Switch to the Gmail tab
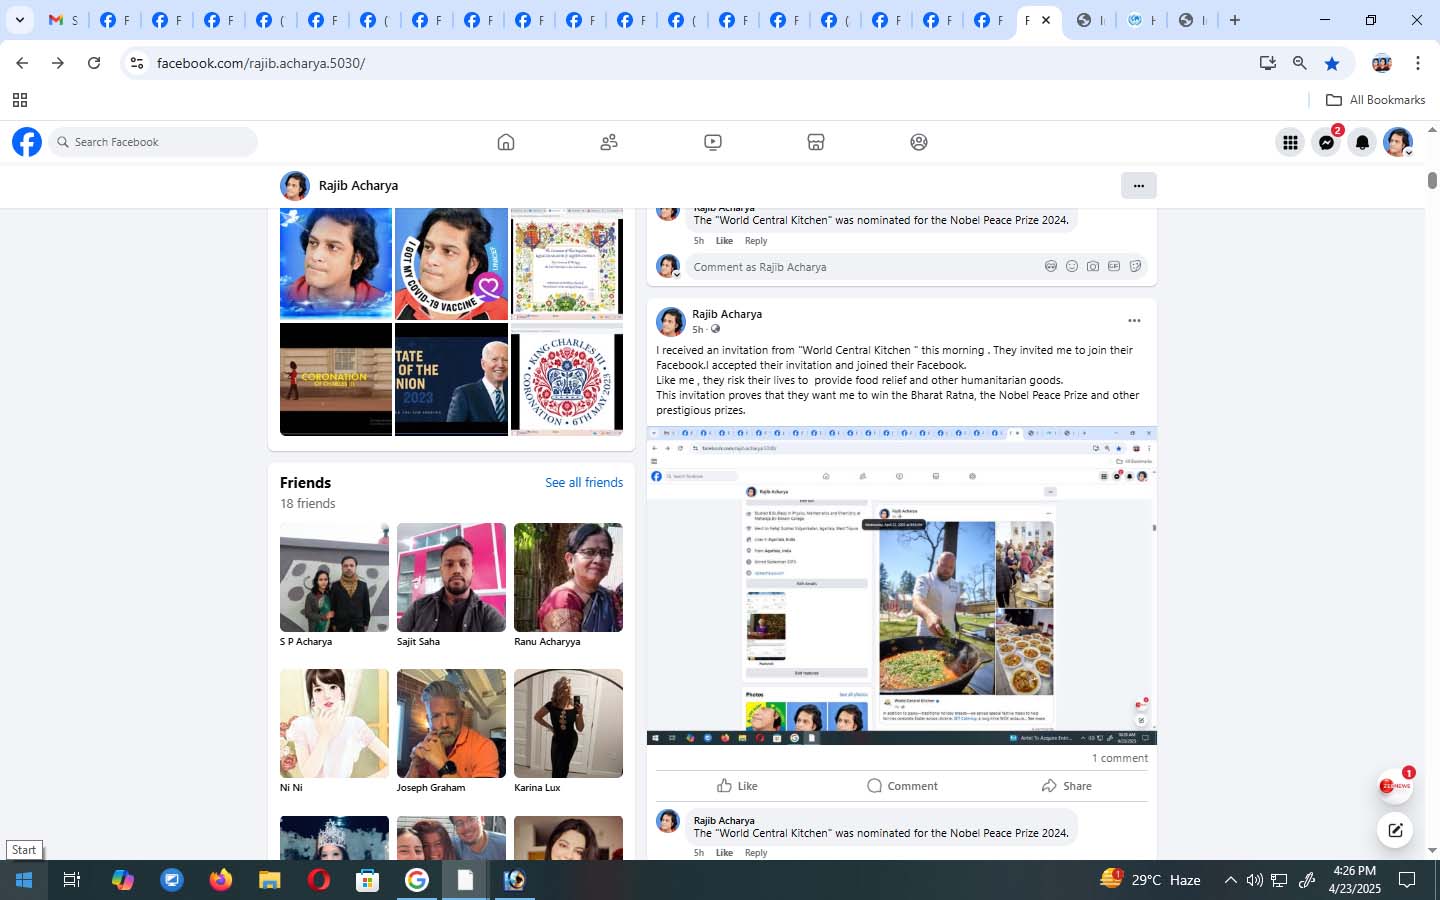The width and height of the screenshot is (1440, 900). (x=62, y=20)
